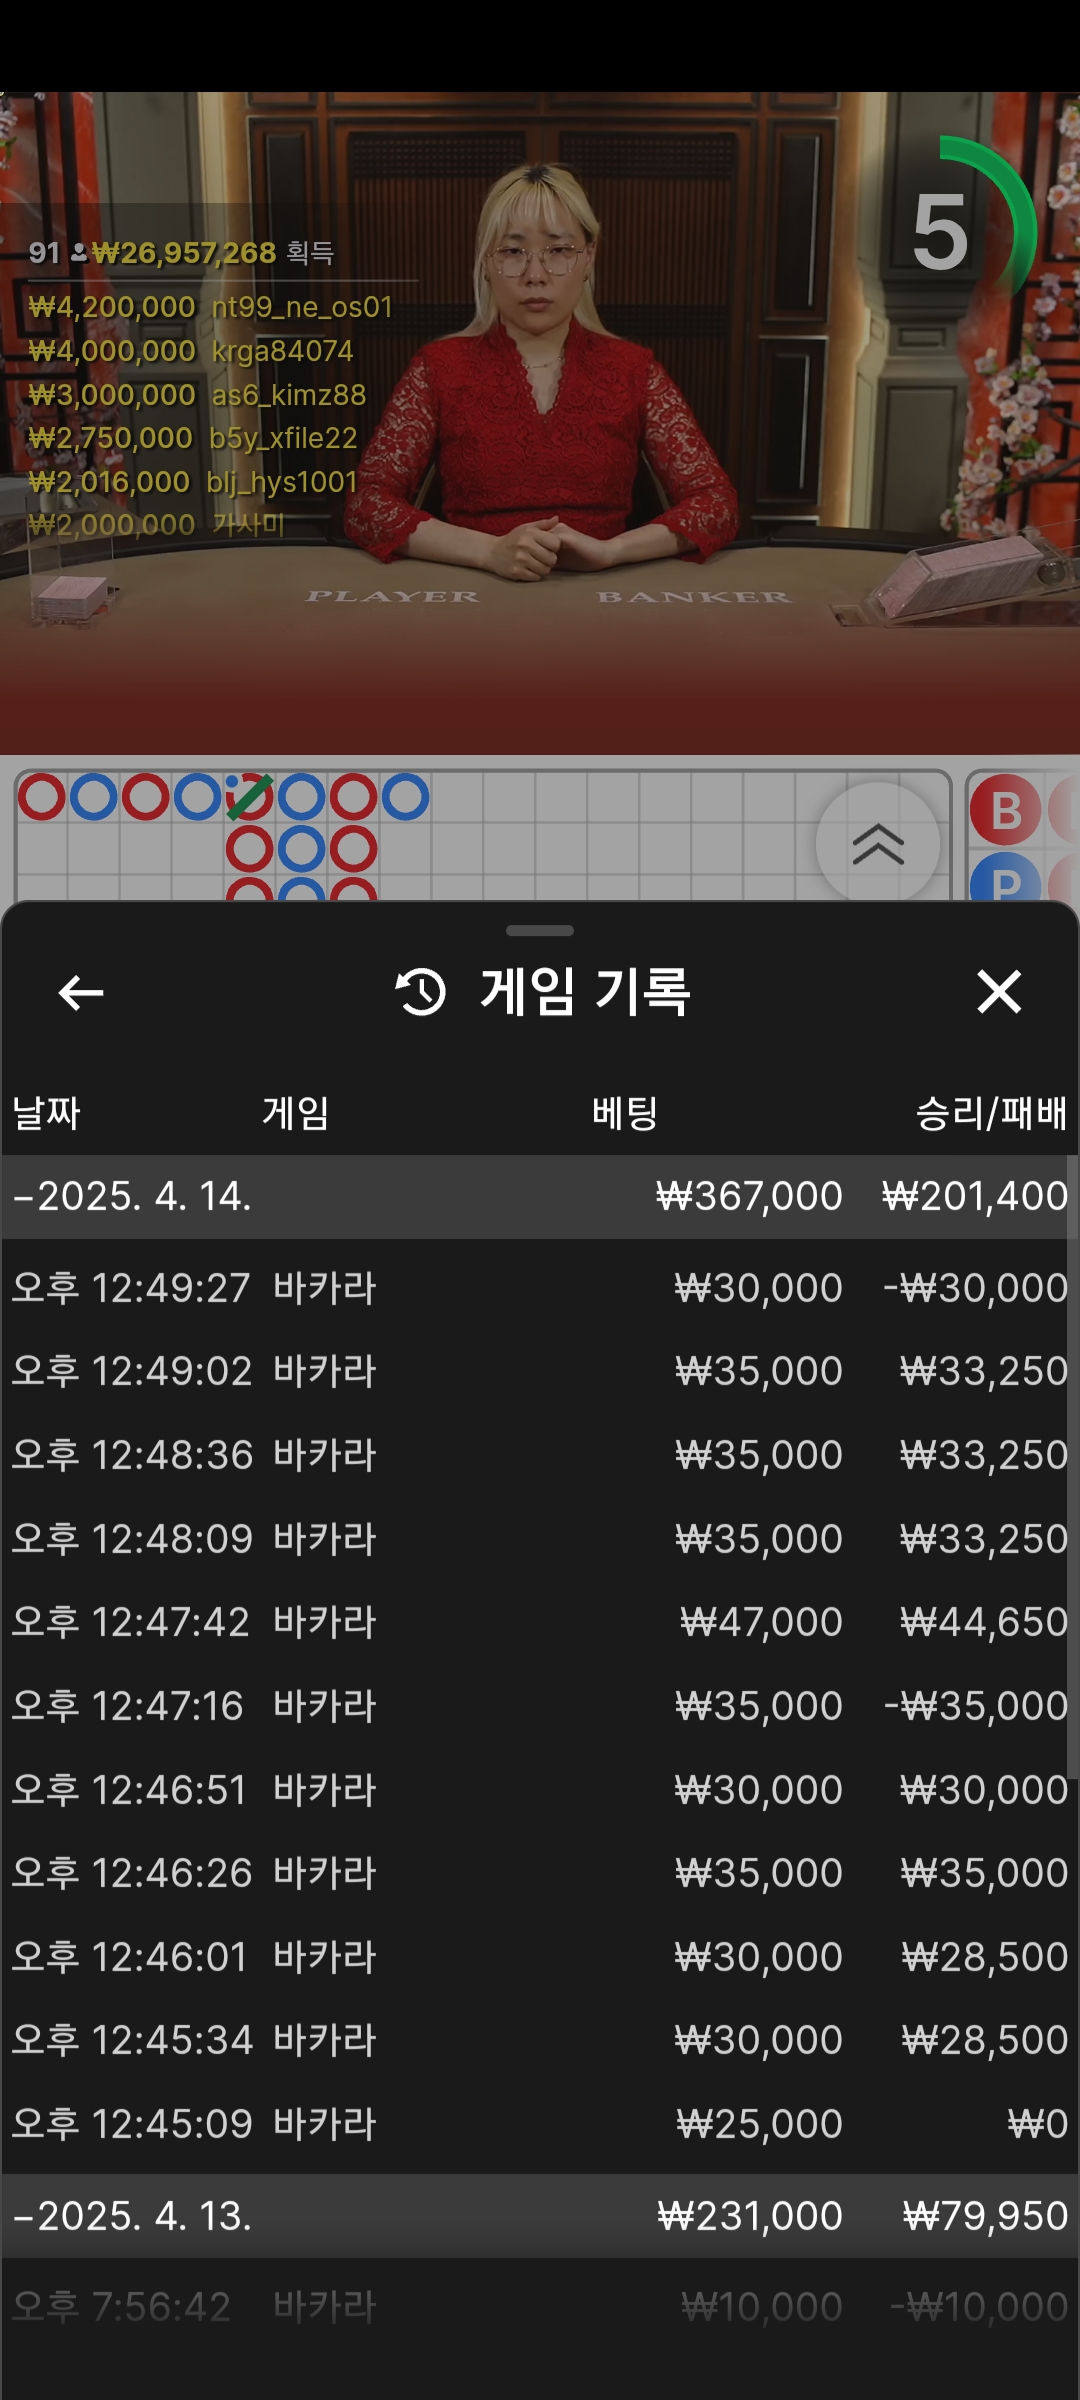Tap the circle with green slash in roadmap
1080x2400 pixels.
(249, 797)
